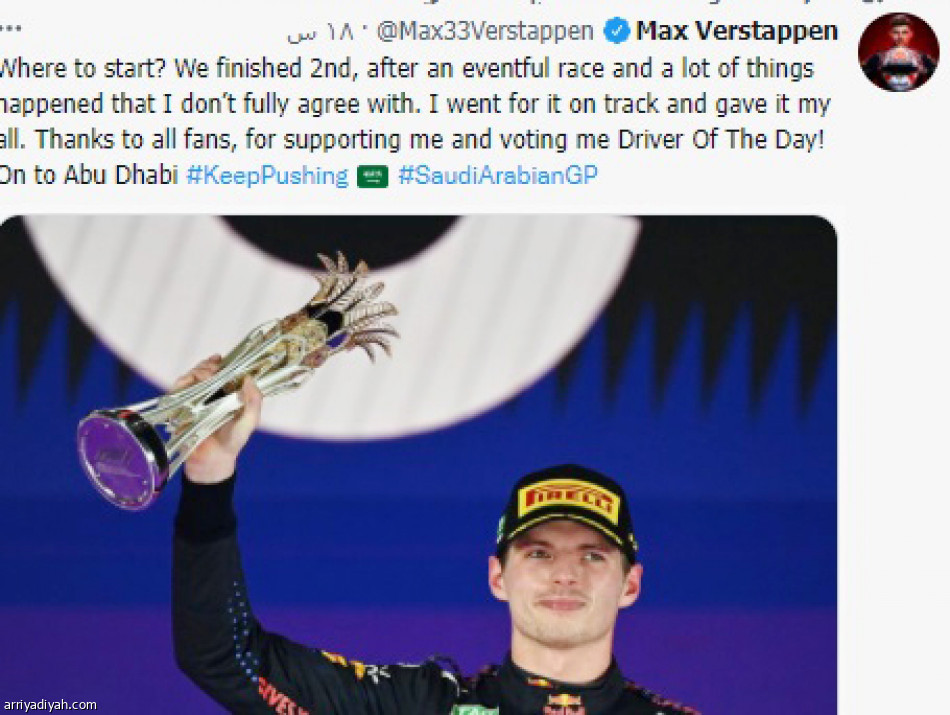950x715 pixels.
Task: Open the #KeepPushing hashtag
Action: click(x=267, y=176)
